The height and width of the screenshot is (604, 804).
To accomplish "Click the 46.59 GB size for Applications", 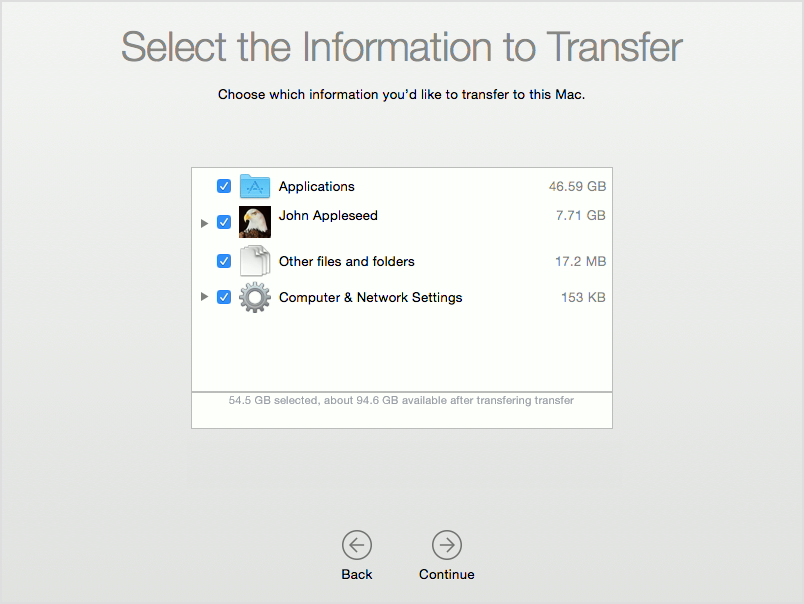I will pyautogui.click(x=577, y=186).
